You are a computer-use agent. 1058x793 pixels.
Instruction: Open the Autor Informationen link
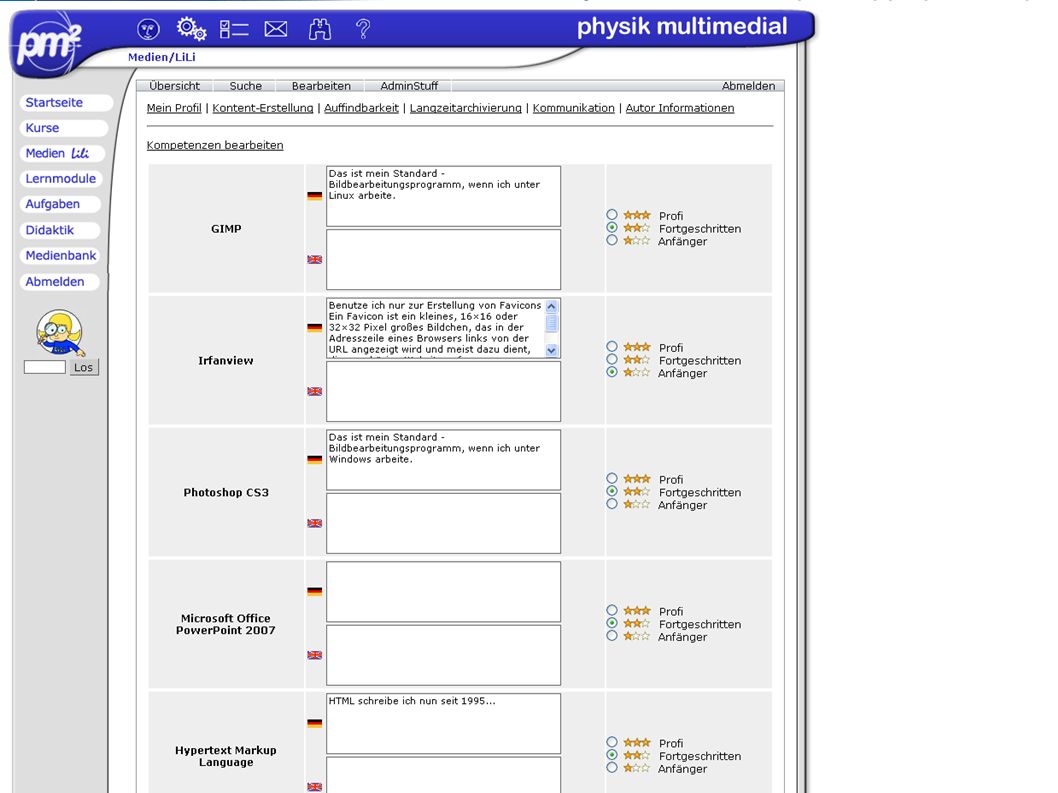click(679, 108)
